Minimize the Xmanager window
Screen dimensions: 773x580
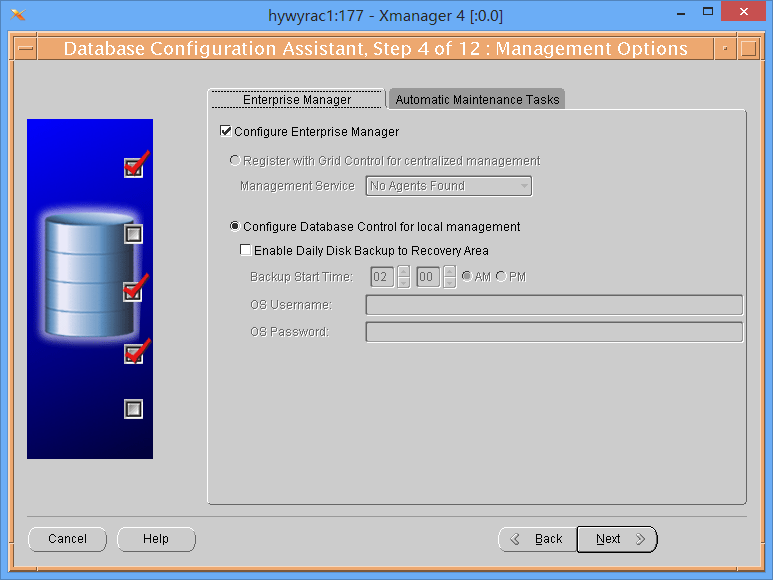pyautogui.click(x=681, y=13)
